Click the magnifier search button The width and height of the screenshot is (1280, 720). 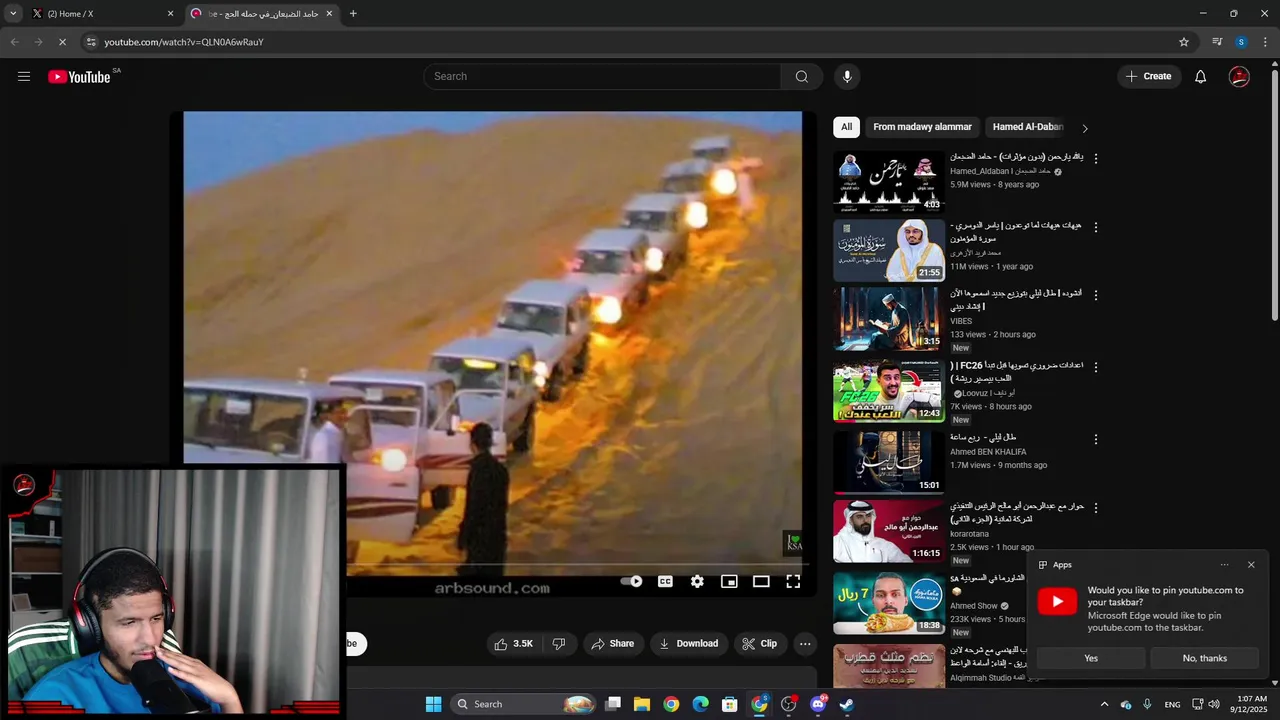801,76
